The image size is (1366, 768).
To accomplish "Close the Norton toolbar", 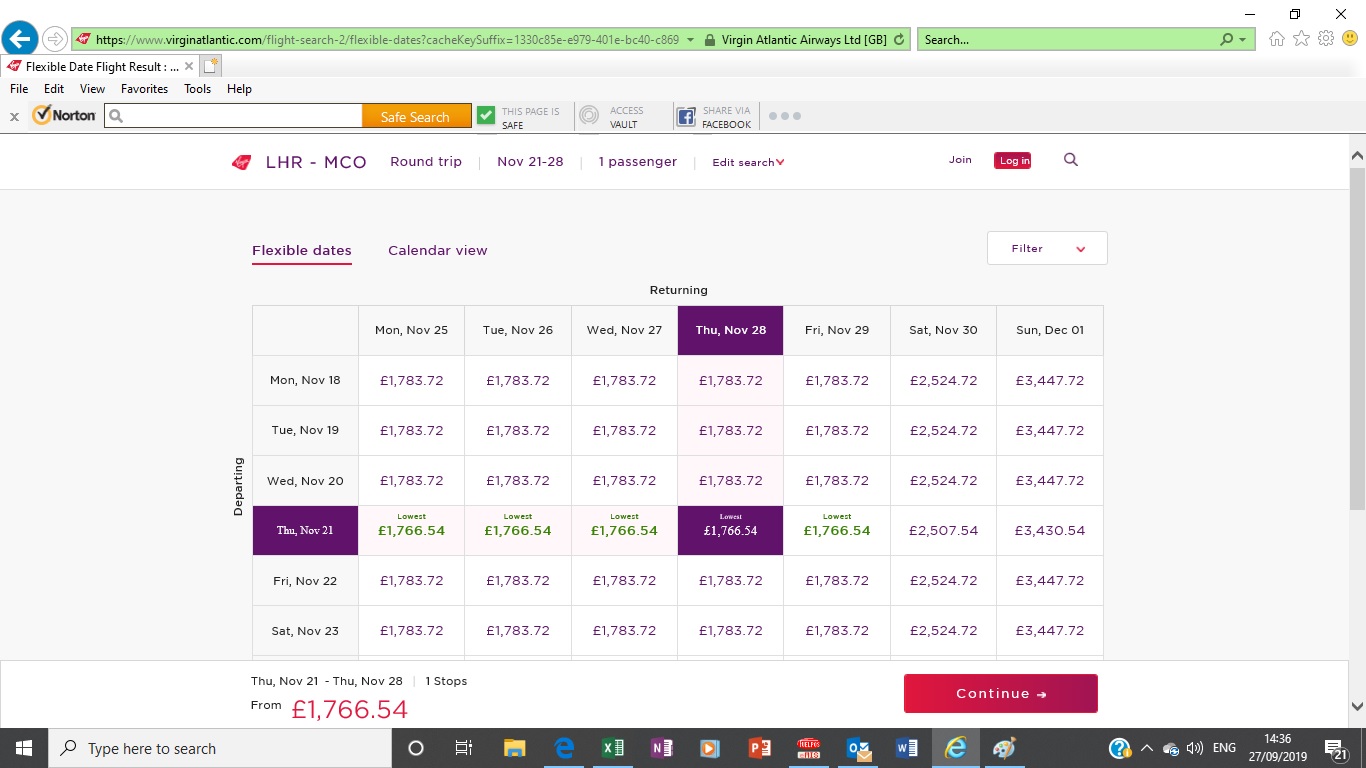I will [14, 117].
